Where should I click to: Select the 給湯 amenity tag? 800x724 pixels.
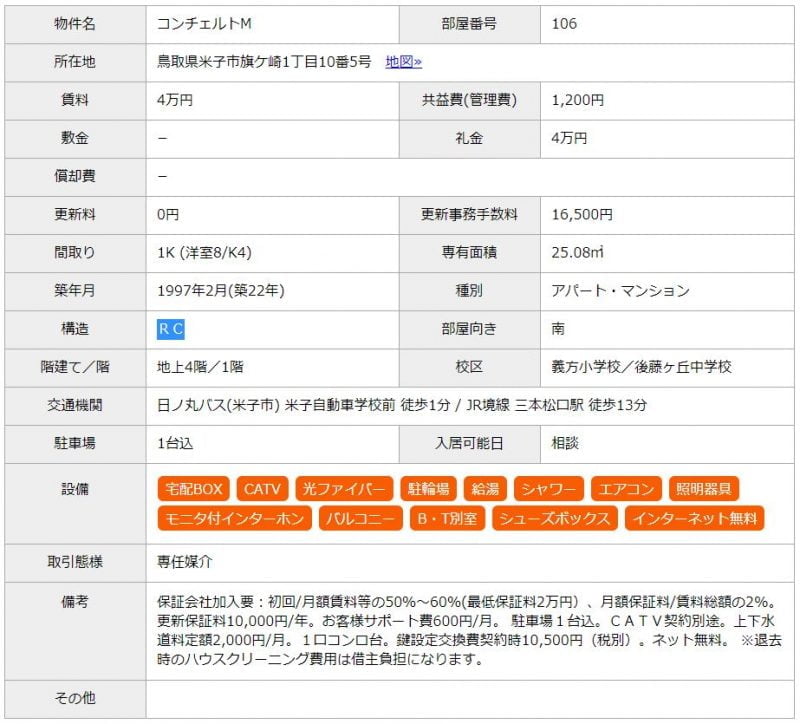(485, 489)
